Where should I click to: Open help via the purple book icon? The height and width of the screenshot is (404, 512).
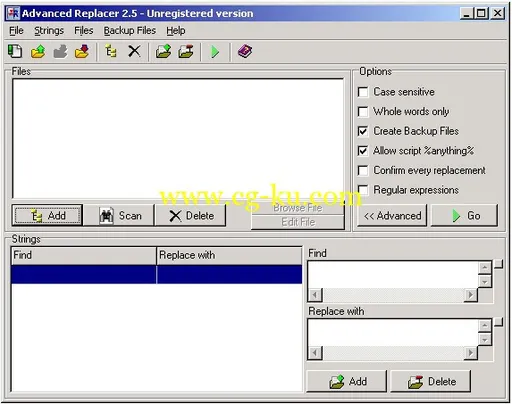245,52
